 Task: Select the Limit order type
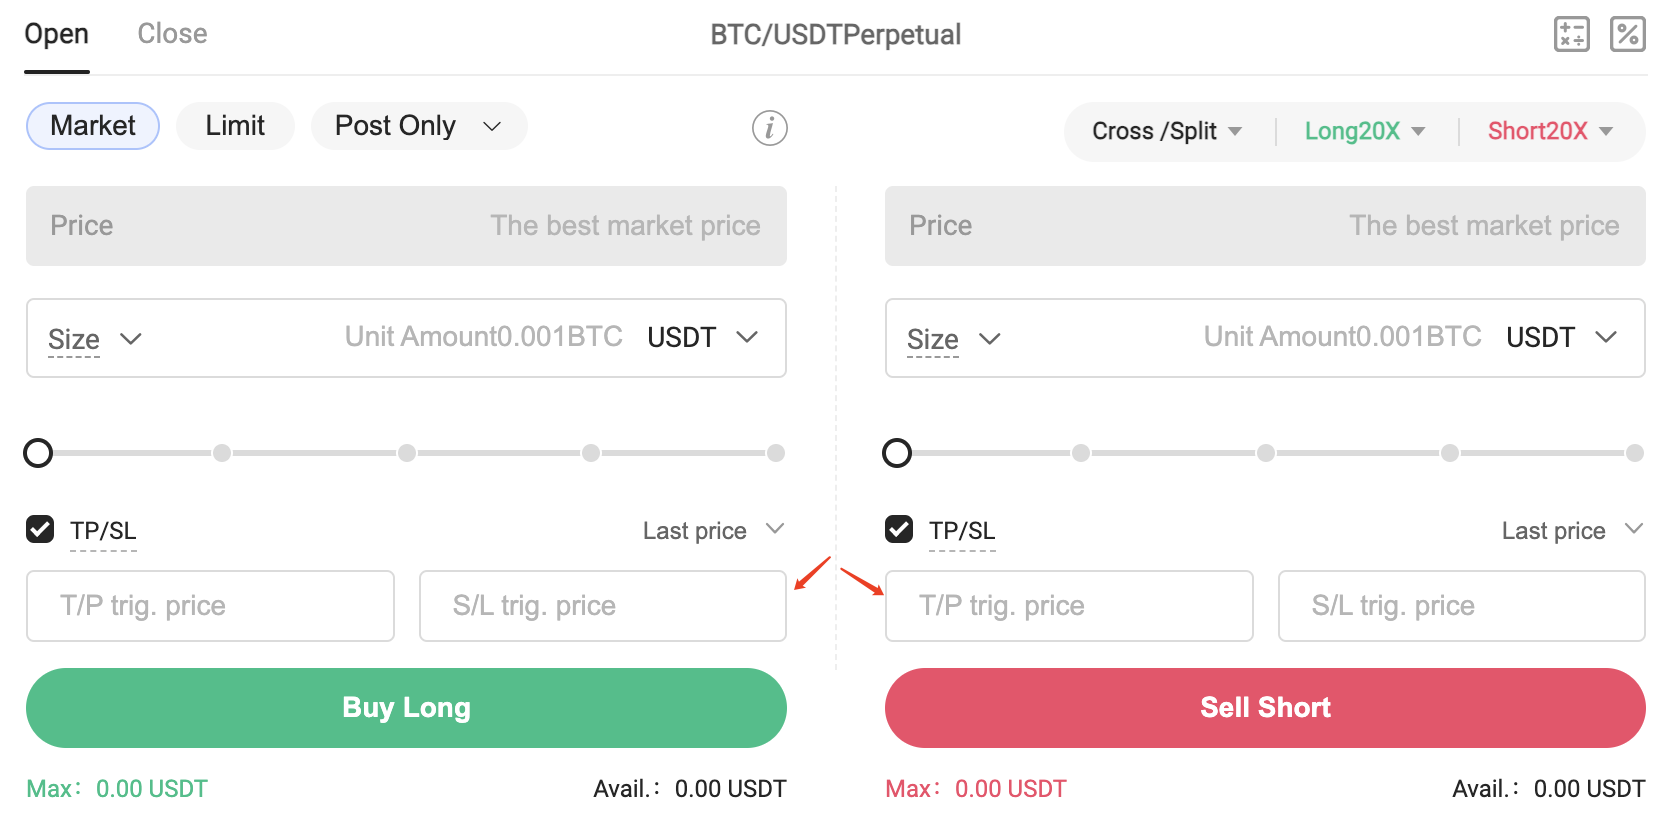point(235,126)
